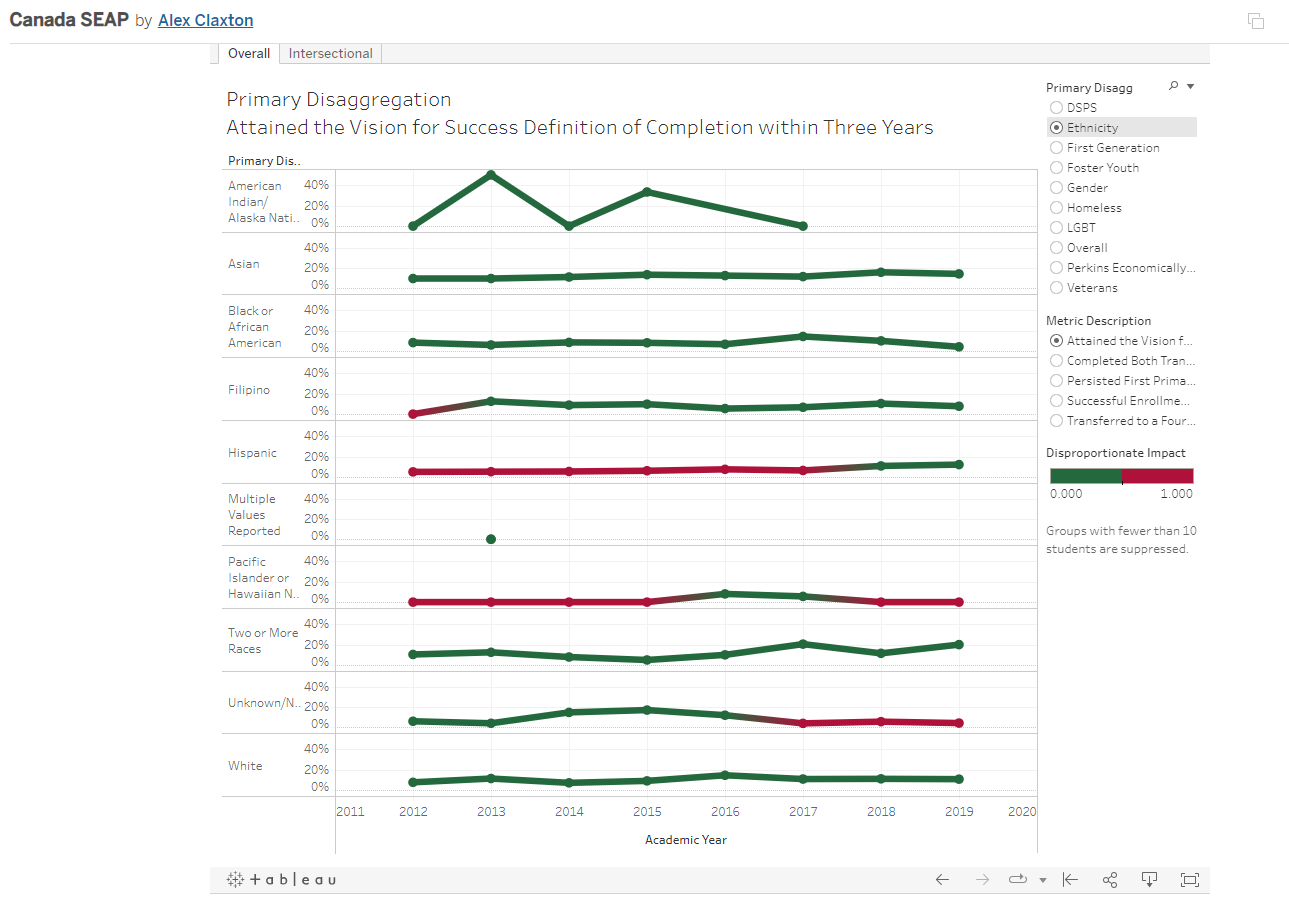The width and height of the screenshot is (1289, 898).
Task: Click the Filipino 2012 red data point
Action: pyautogui.click(x=413, y=413)
